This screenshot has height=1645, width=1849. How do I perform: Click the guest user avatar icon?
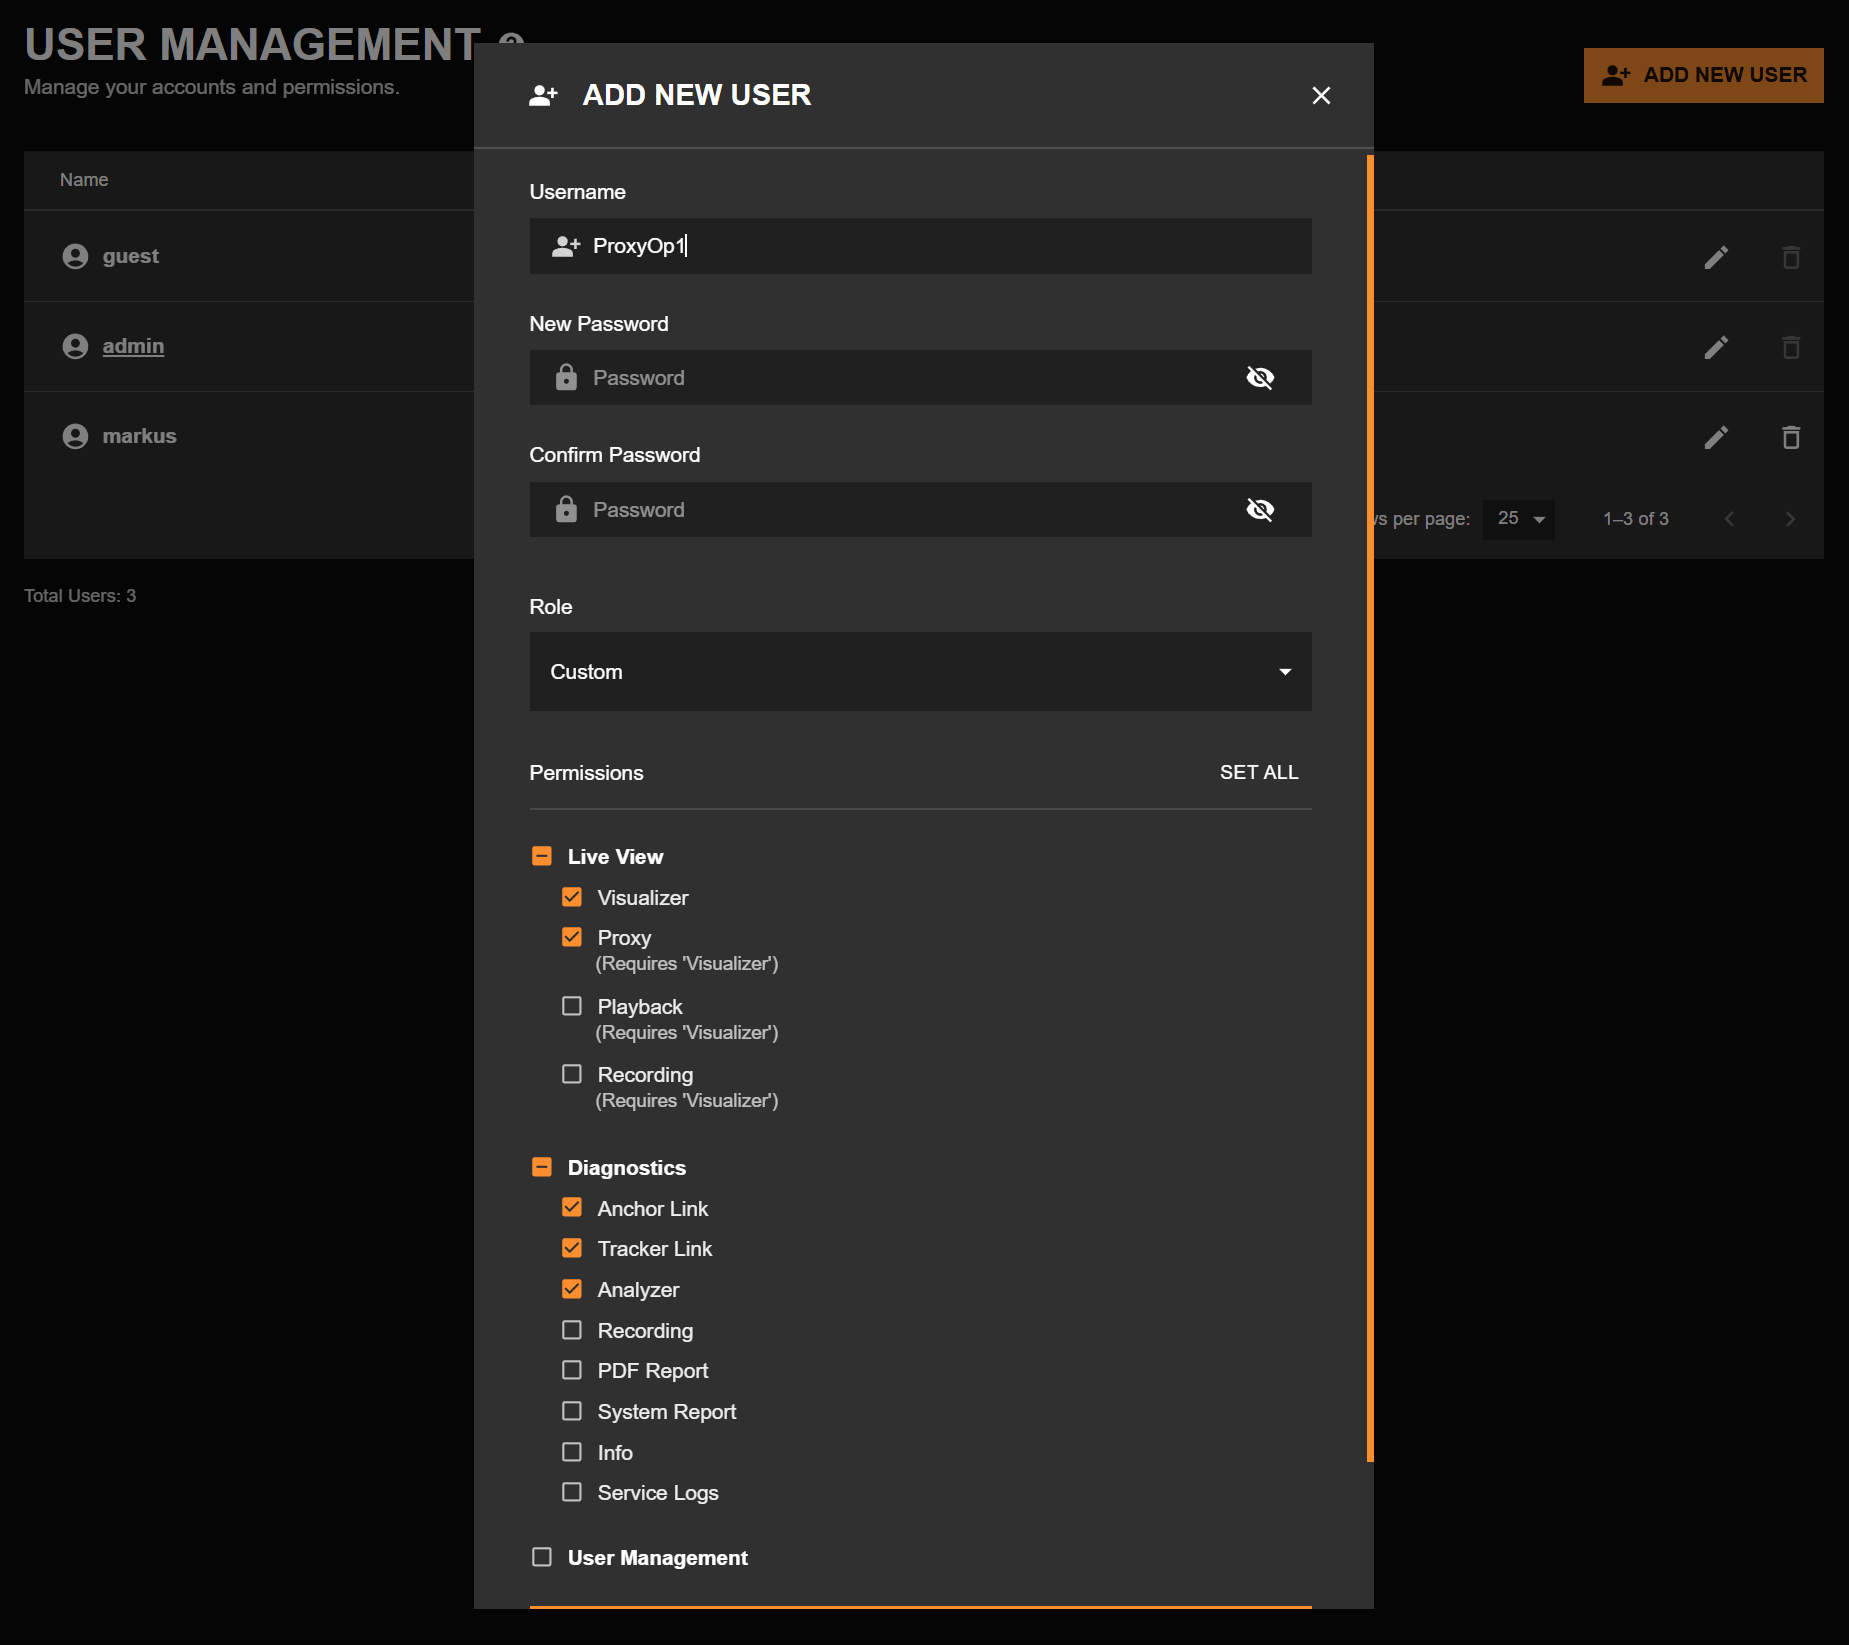pyautogui.click(x=74, y=255)
